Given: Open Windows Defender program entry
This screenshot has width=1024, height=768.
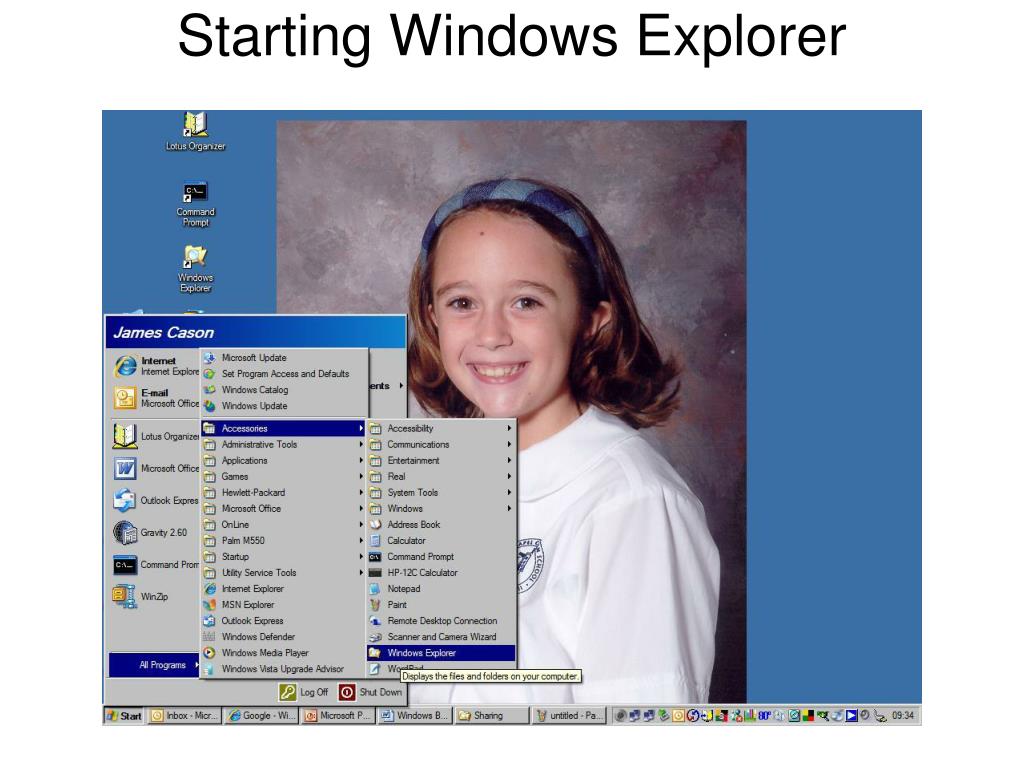Looking at the screenshot, I should [283, 637].
